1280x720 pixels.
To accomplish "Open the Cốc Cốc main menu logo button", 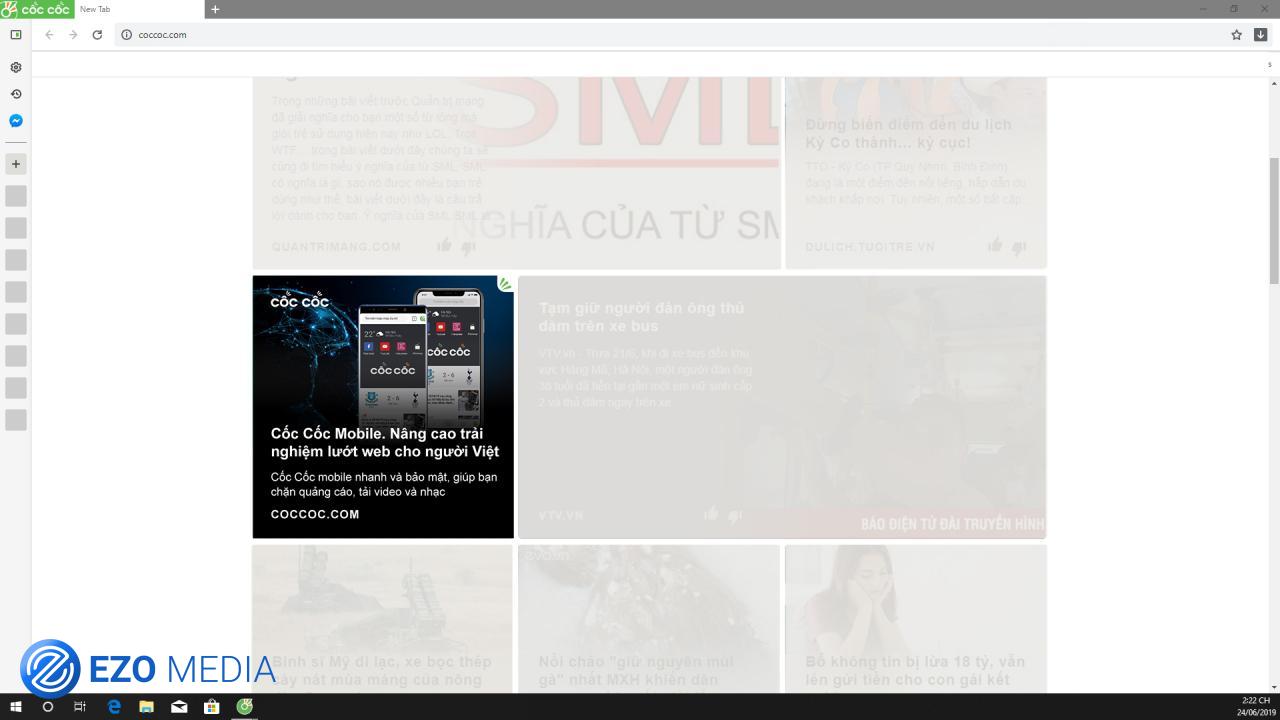I will 36,9.
